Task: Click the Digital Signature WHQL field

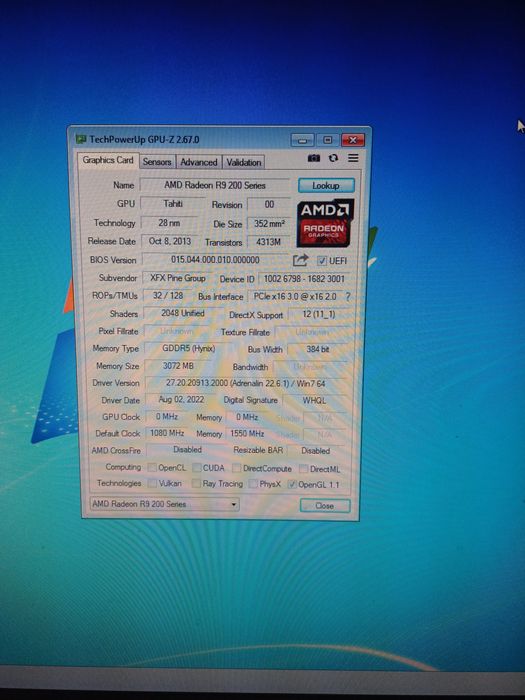Action: pyautogui.click(x=314, y=400)
